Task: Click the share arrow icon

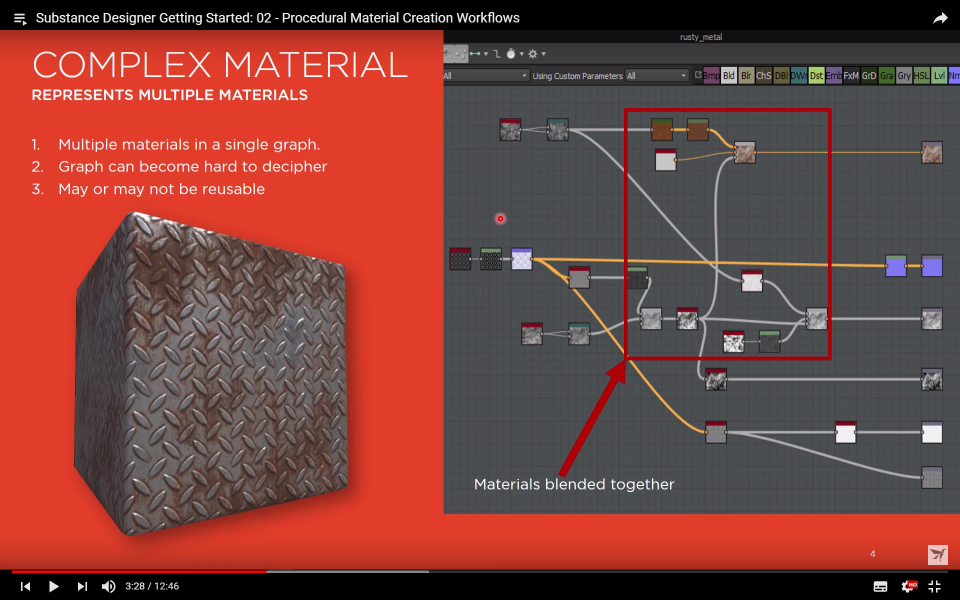Action: pos(940,18)
